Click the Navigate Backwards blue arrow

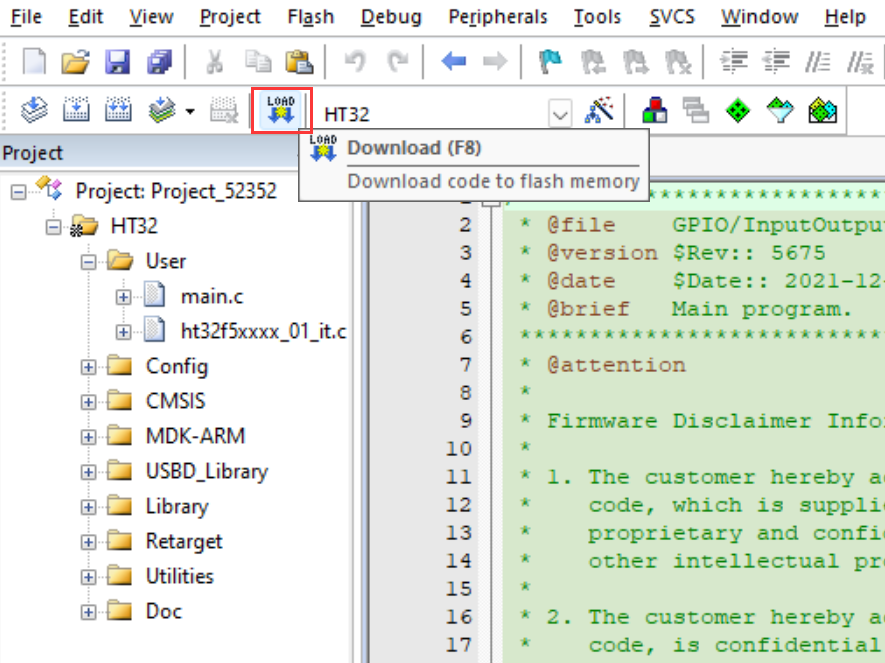tap(454, 63)
